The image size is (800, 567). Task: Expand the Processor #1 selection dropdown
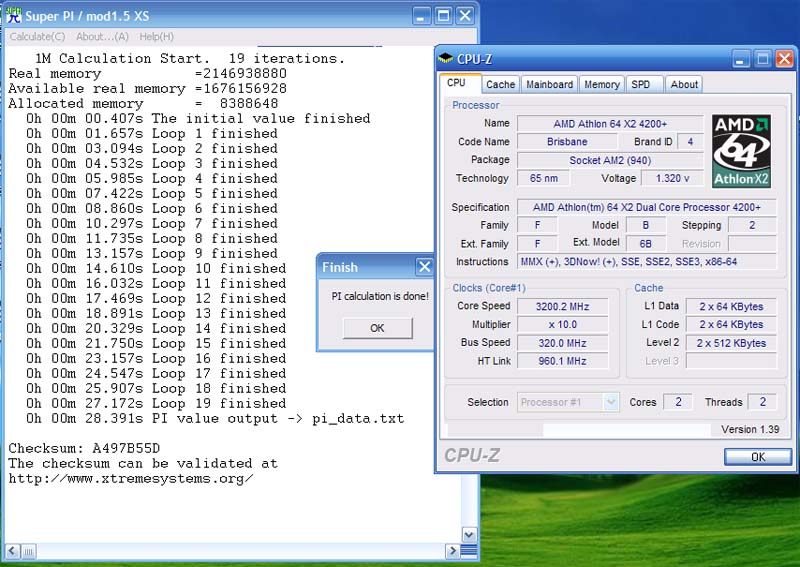(611, 402)
